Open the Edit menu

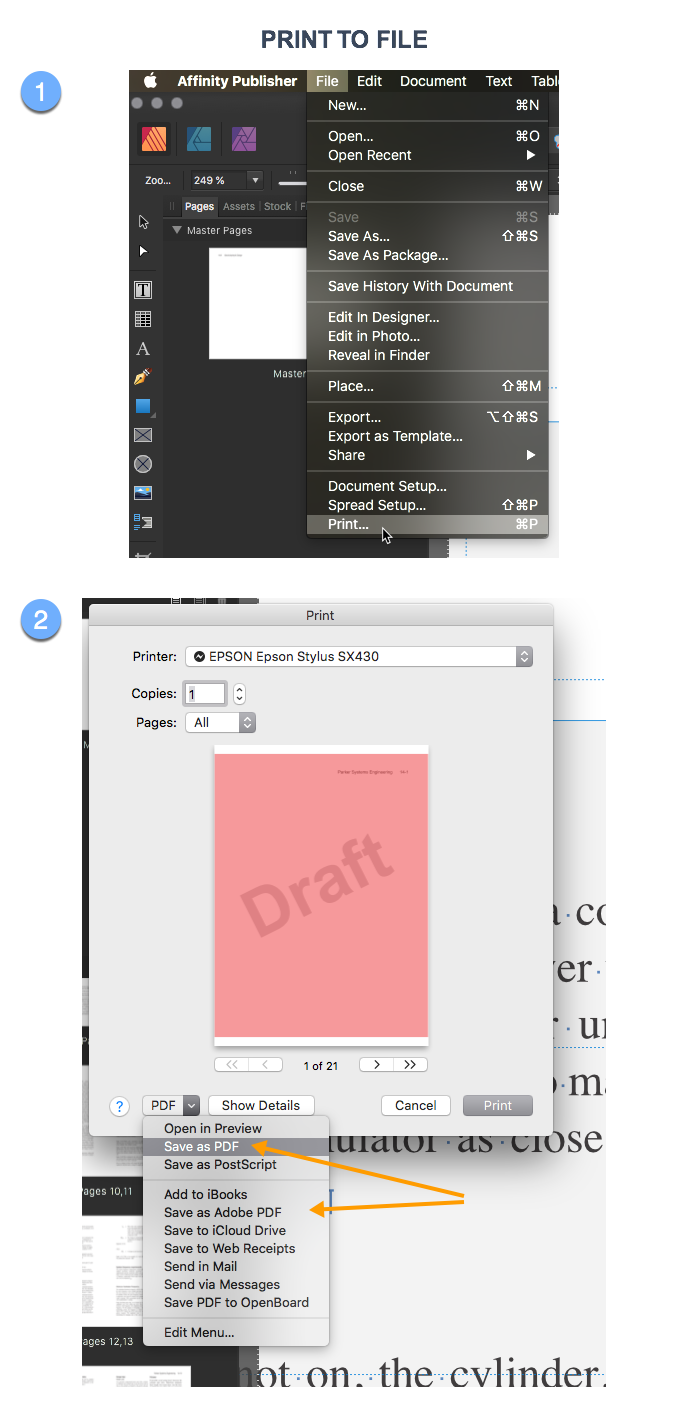tap(369, 81)
